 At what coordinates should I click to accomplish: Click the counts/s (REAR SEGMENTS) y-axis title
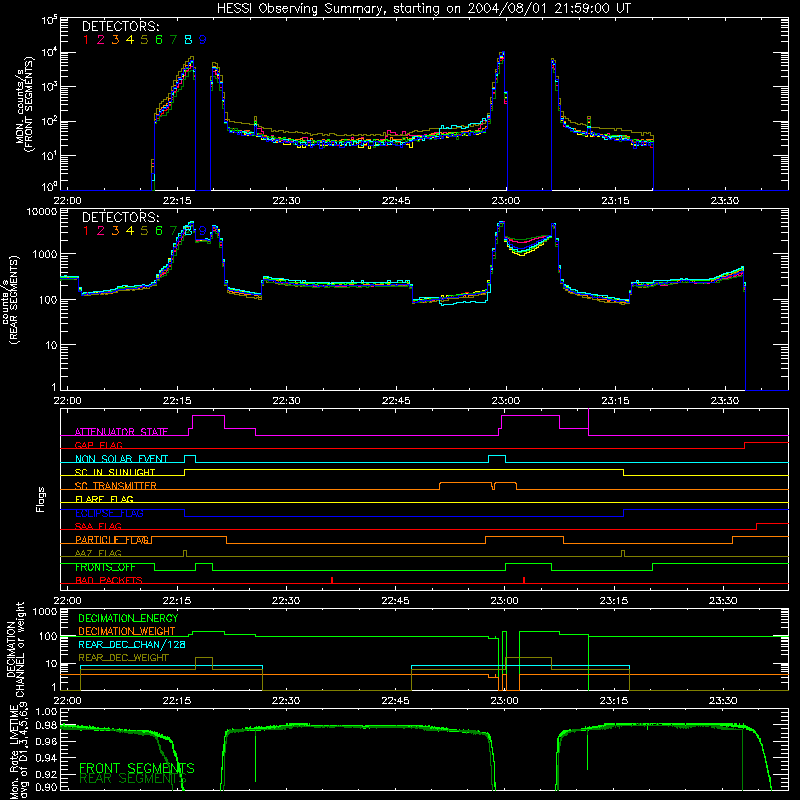[11, 299]
